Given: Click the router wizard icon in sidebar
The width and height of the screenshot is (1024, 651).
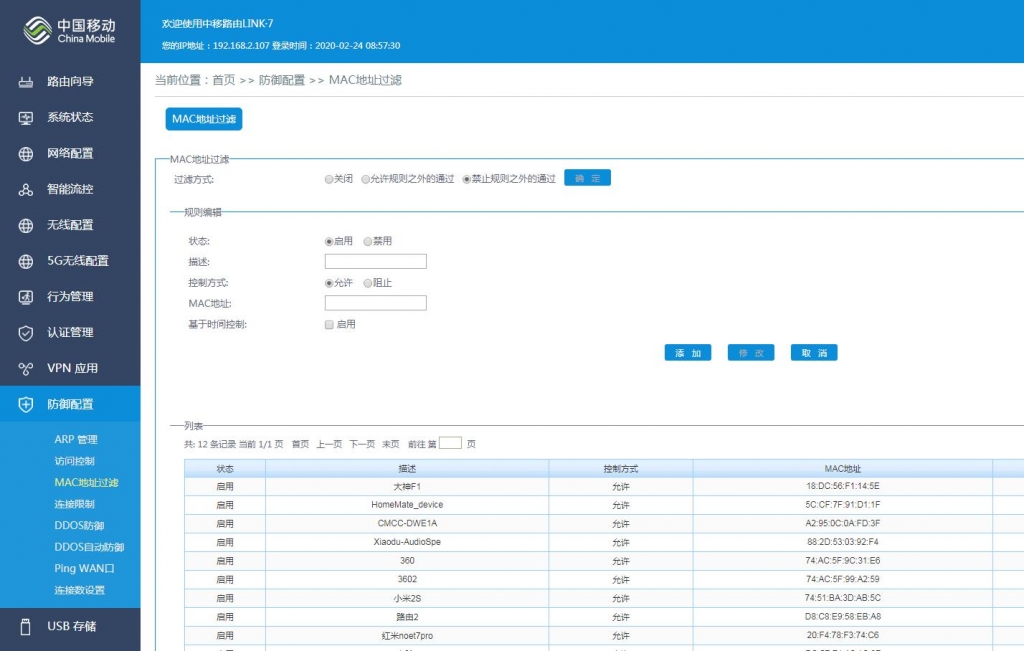Looking at the screenshot, I should coord(25,82).
